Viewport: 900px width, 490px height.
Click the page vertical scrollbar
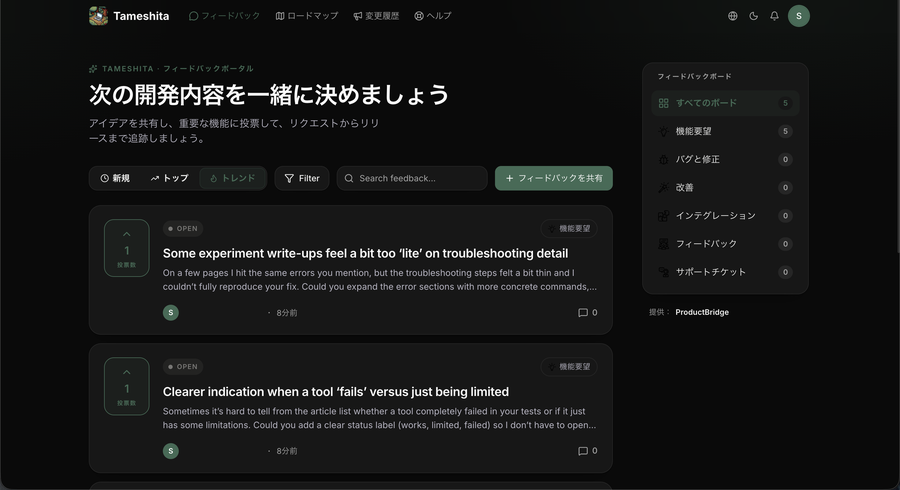point(897,126)
